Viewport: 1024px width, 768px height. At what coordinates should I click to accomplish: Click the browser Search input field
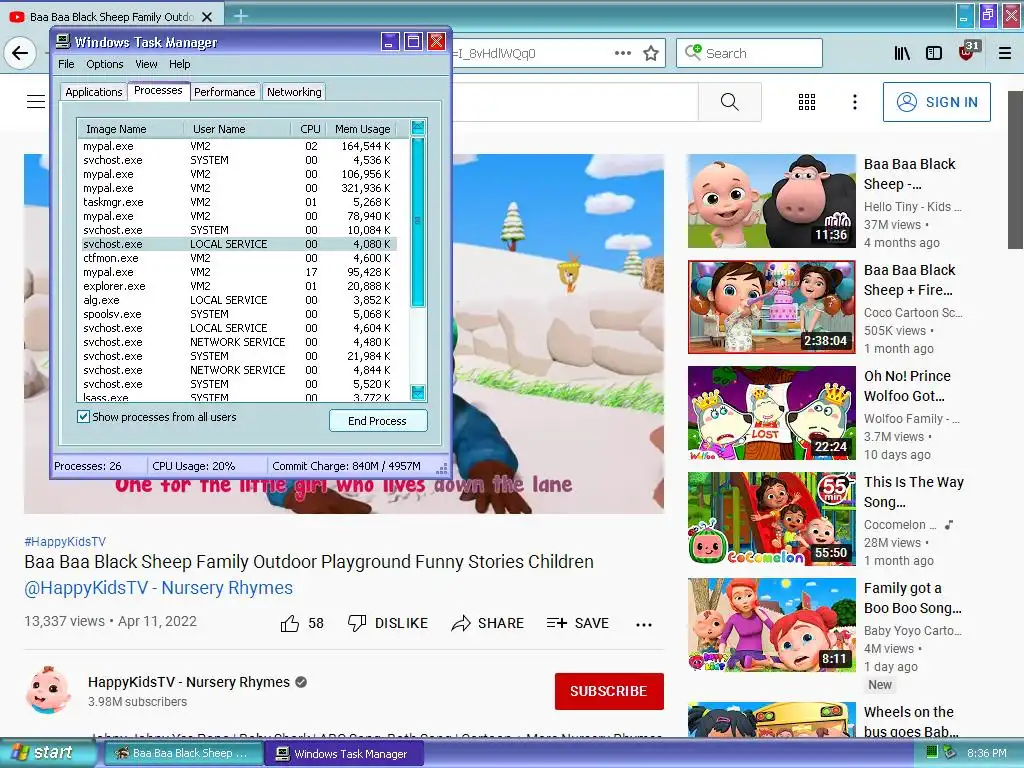(x=749, y=54)
